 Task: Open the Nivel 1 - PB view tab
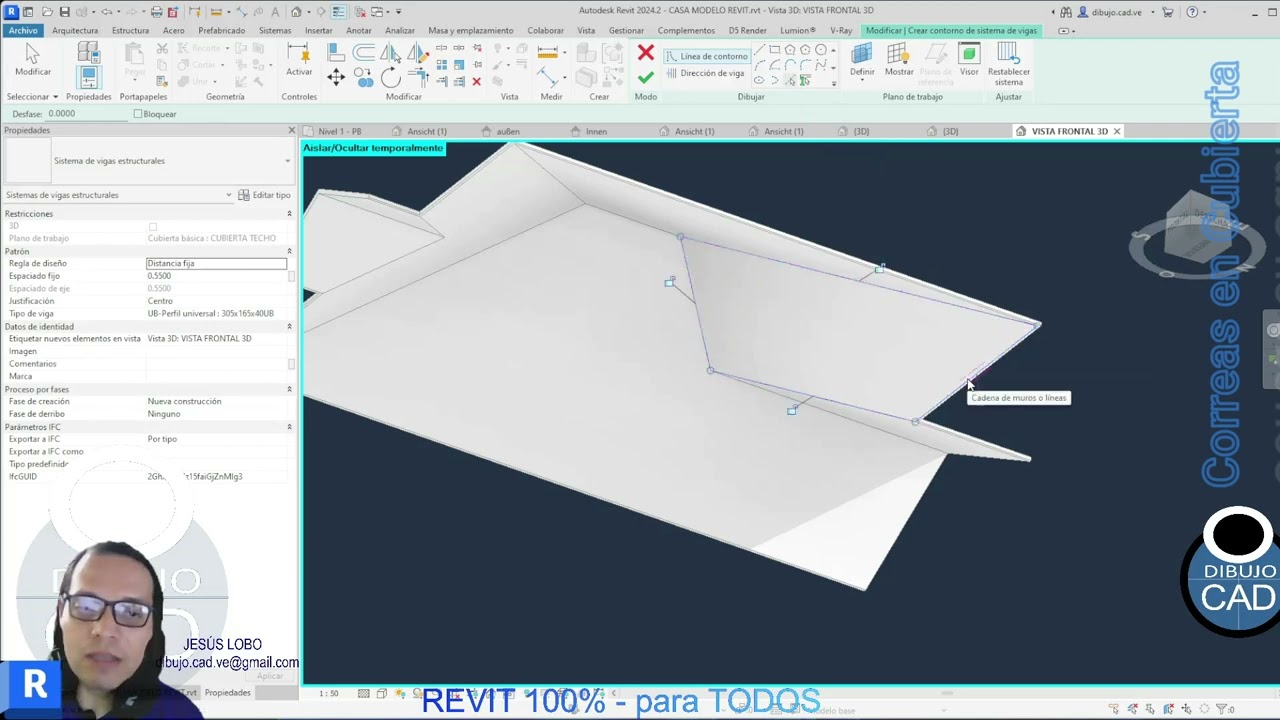click(340, 131)
